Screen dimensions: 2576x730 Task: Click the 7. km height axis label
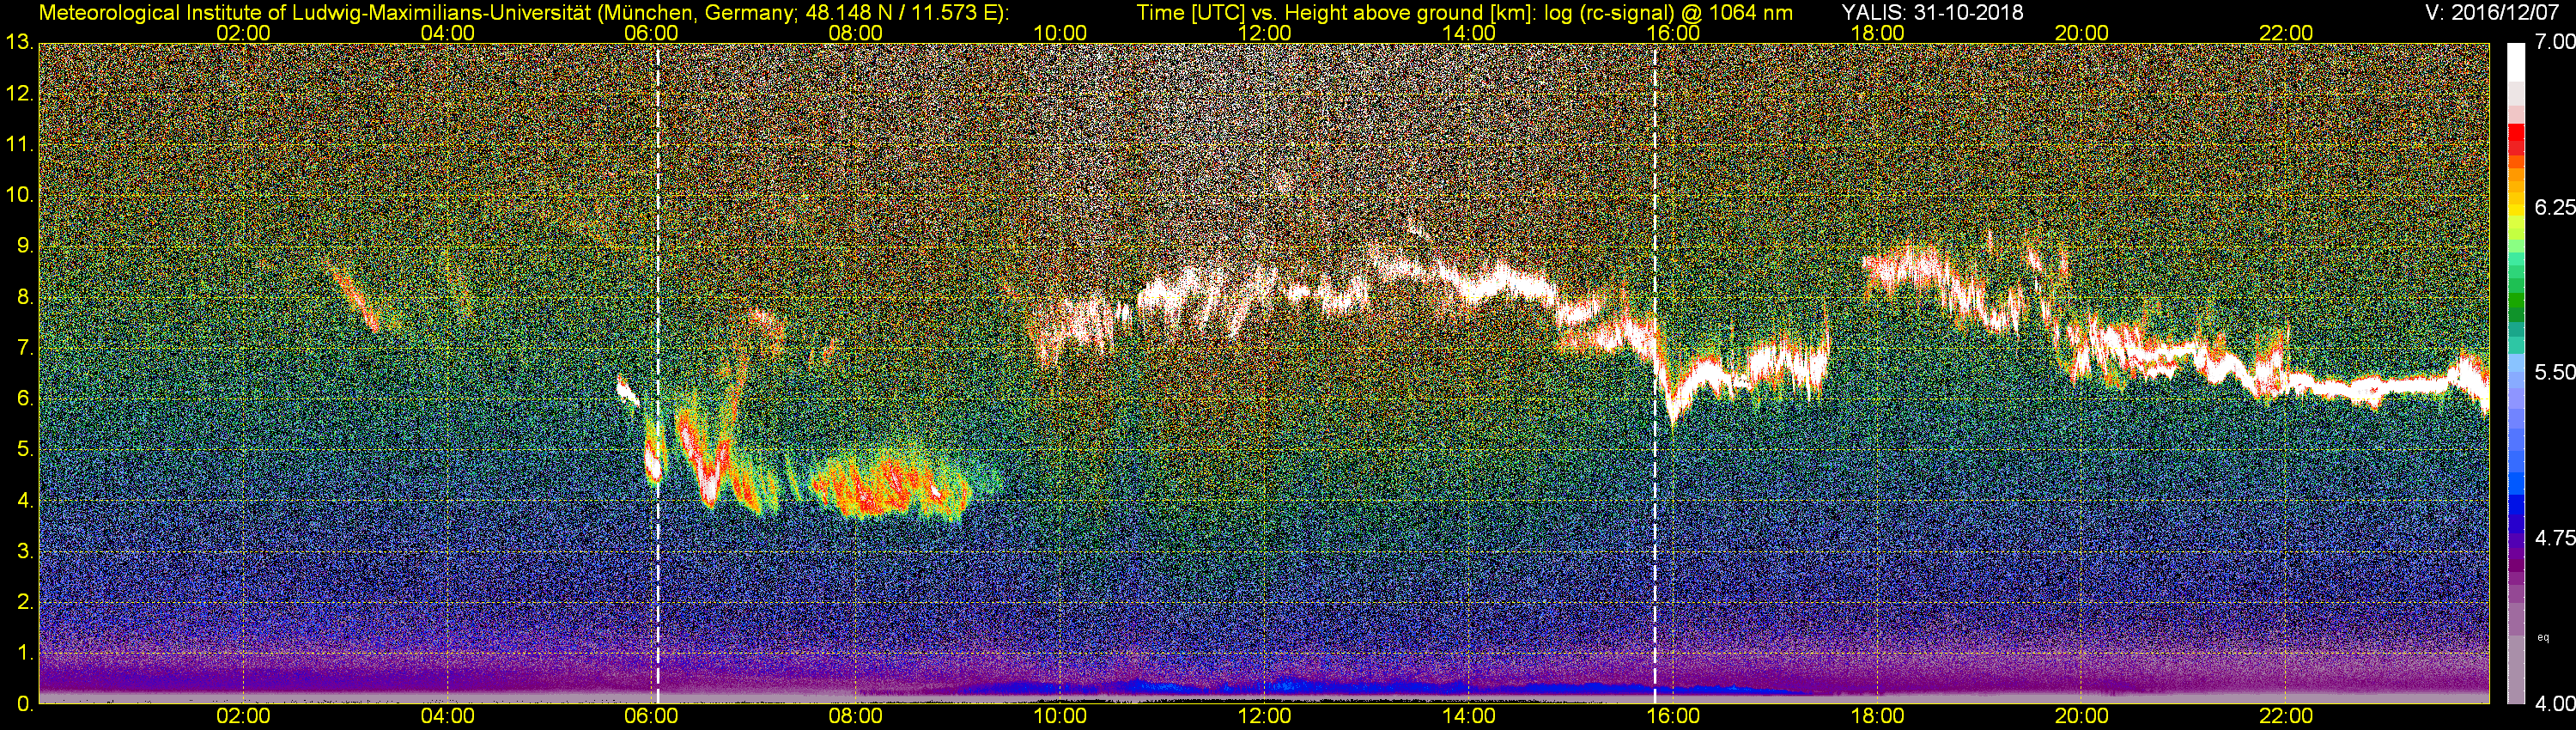[x=24, y=348]
